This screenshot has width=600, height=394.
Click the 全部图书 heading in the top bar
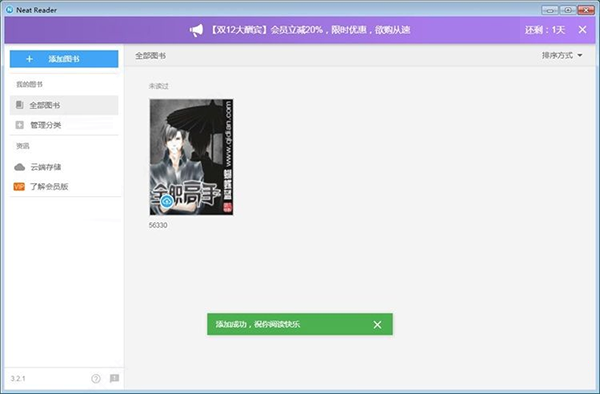click(150, 56)
